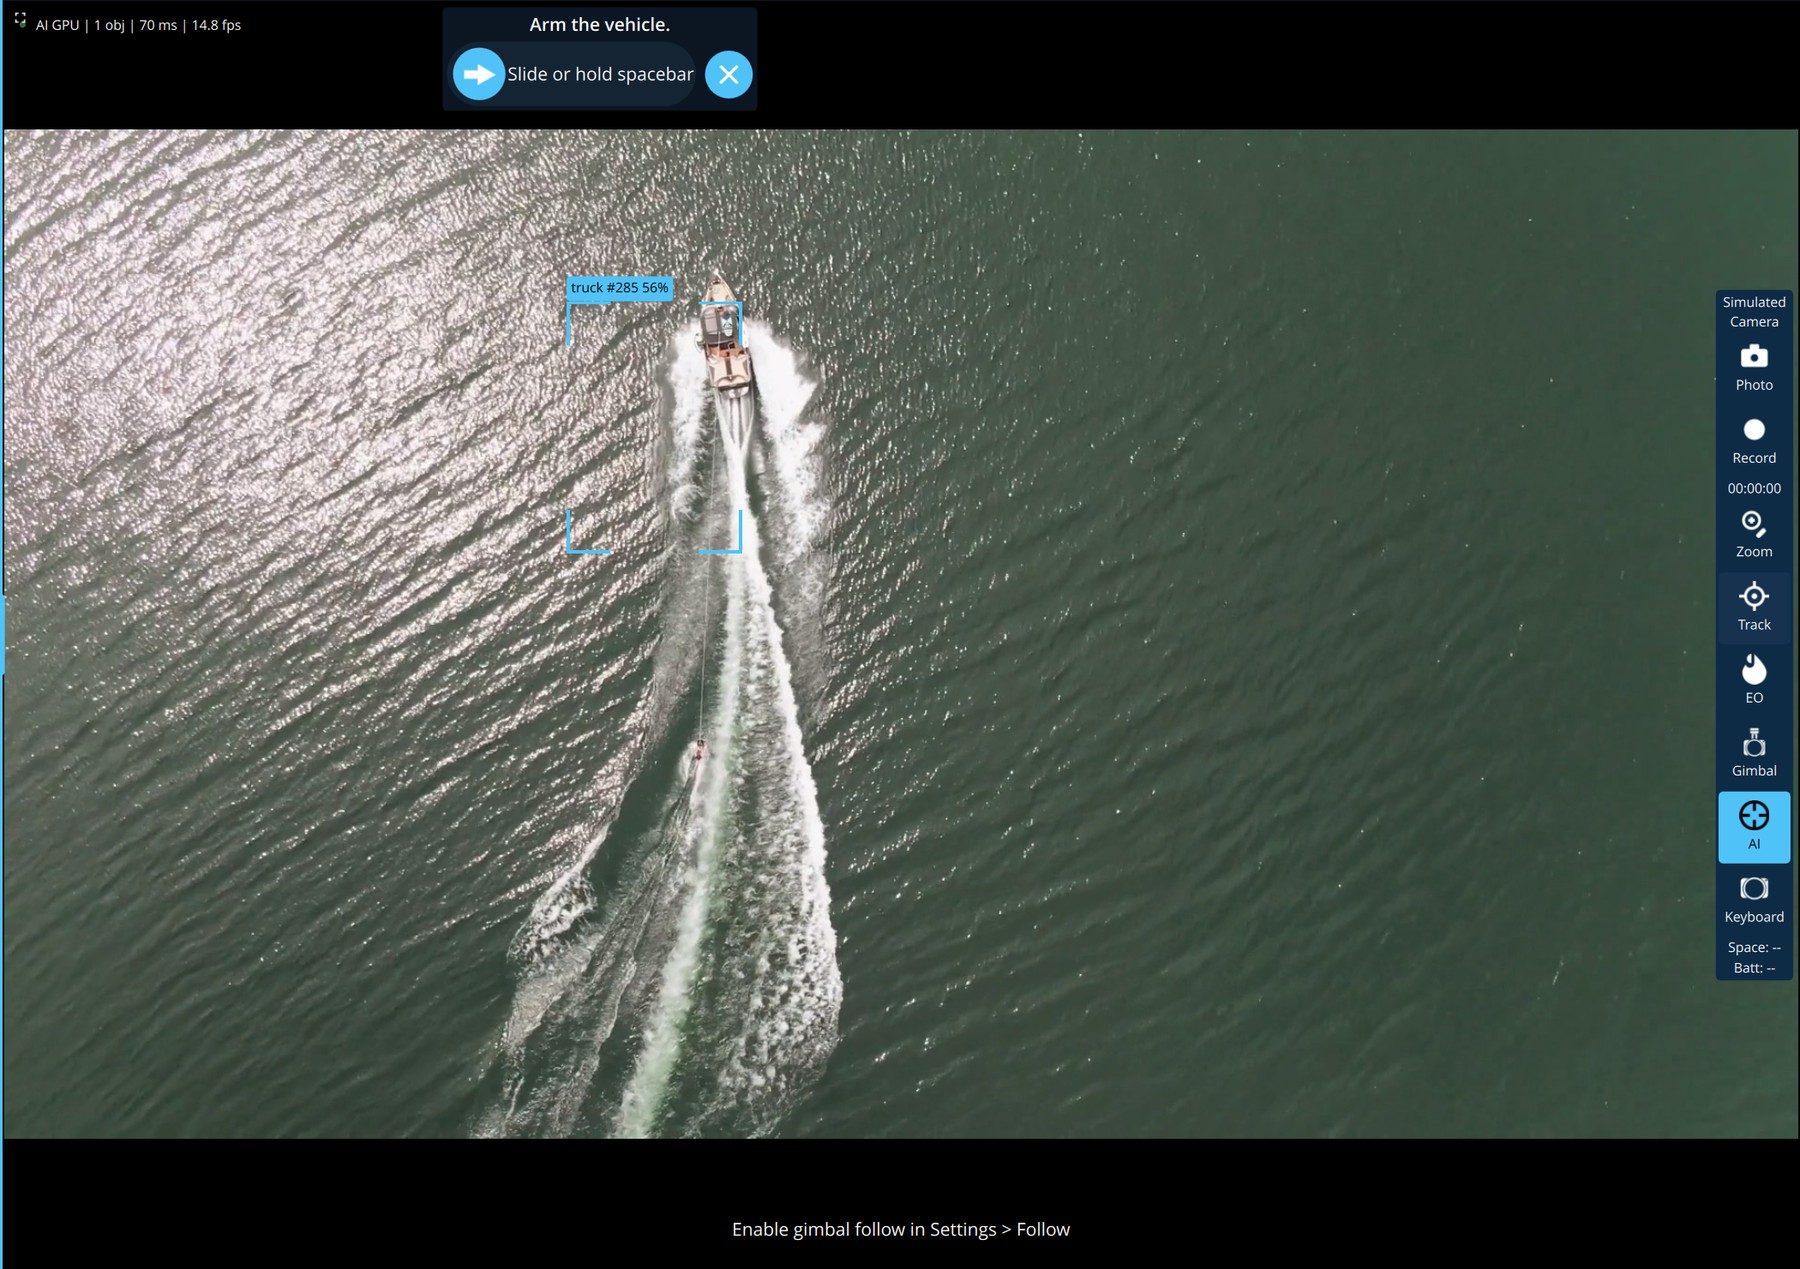Click the arm slider arrow button

coord(479,74)
